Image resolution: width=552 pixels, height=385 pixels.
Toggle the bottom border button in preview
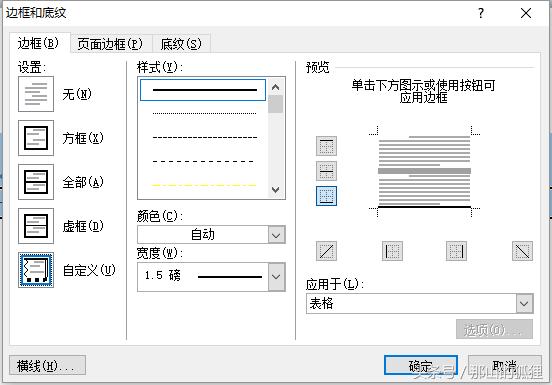326,196
